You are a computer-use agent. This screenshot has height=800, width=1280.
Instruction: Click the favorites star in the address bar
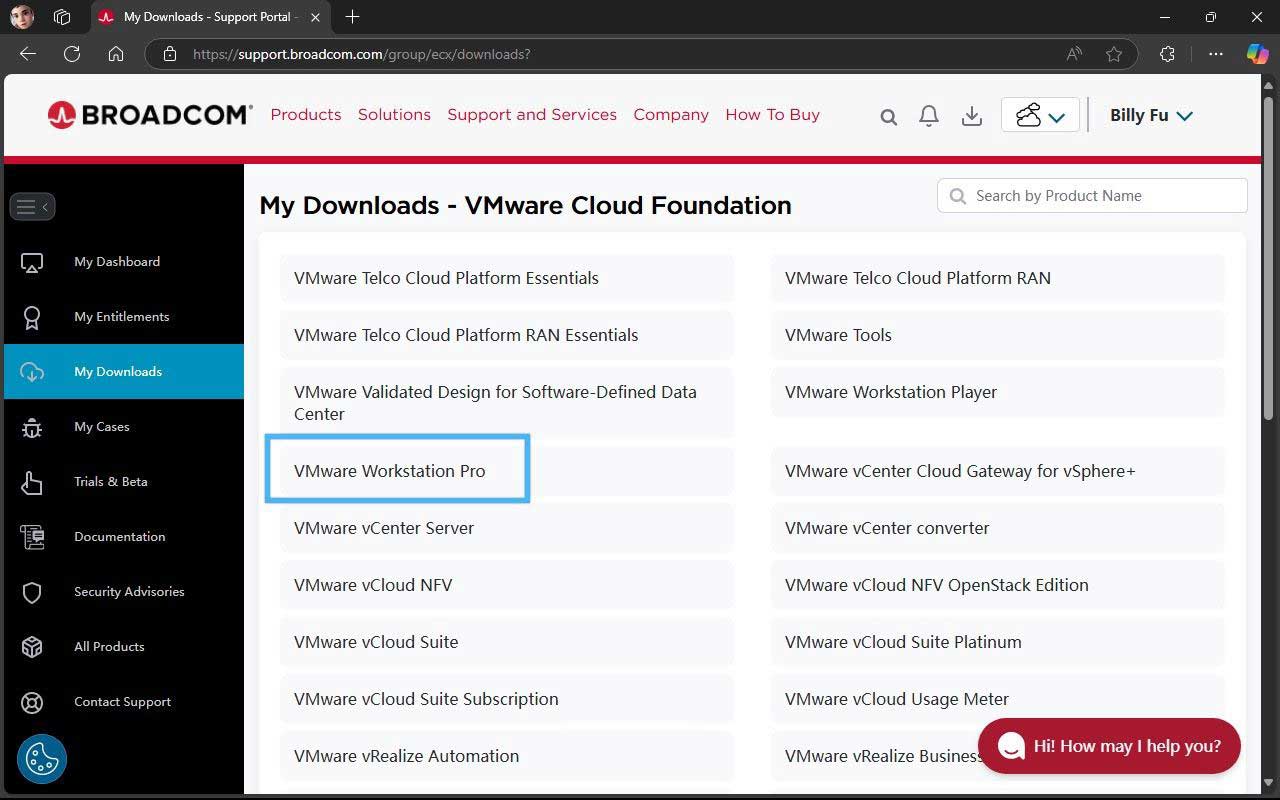pos(1114,55)
